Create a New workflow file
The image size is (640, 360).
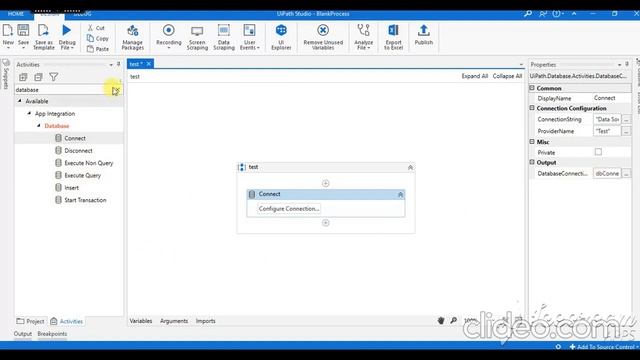[8, 36]
